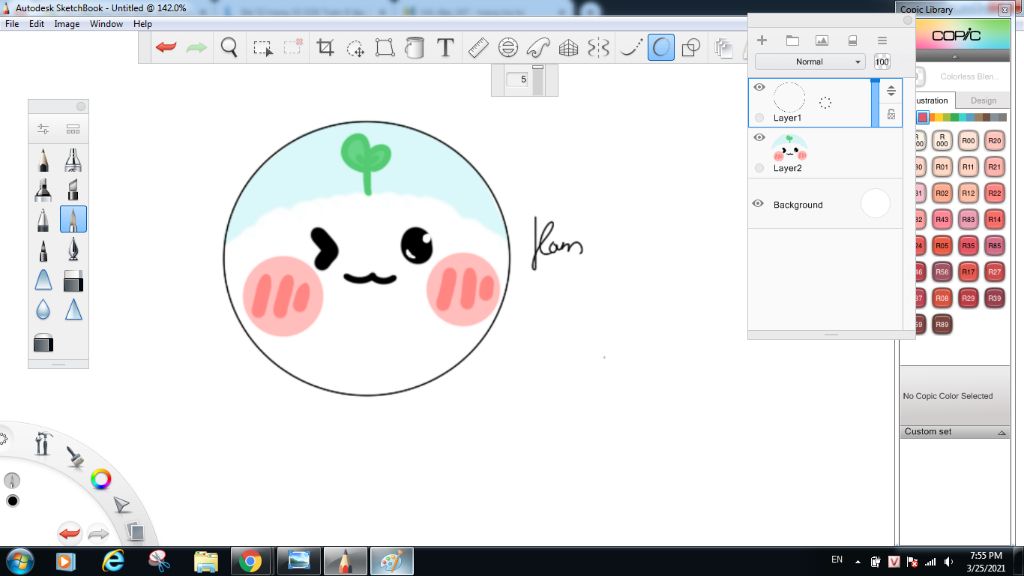
Task: Expand the Custom set section arrow
Action: (x=1002, y=432)
